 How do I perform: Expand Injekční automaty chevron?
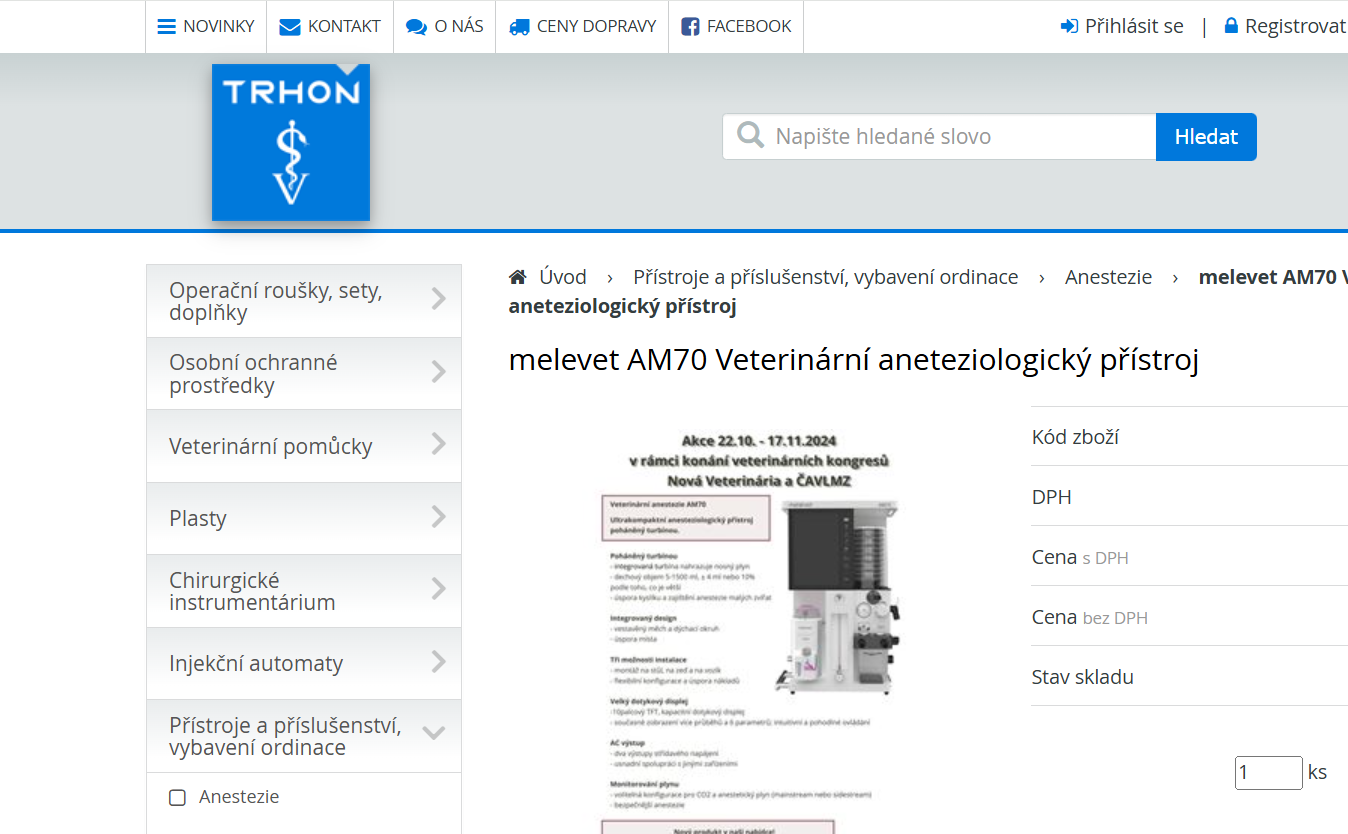(x=438, y=661)
